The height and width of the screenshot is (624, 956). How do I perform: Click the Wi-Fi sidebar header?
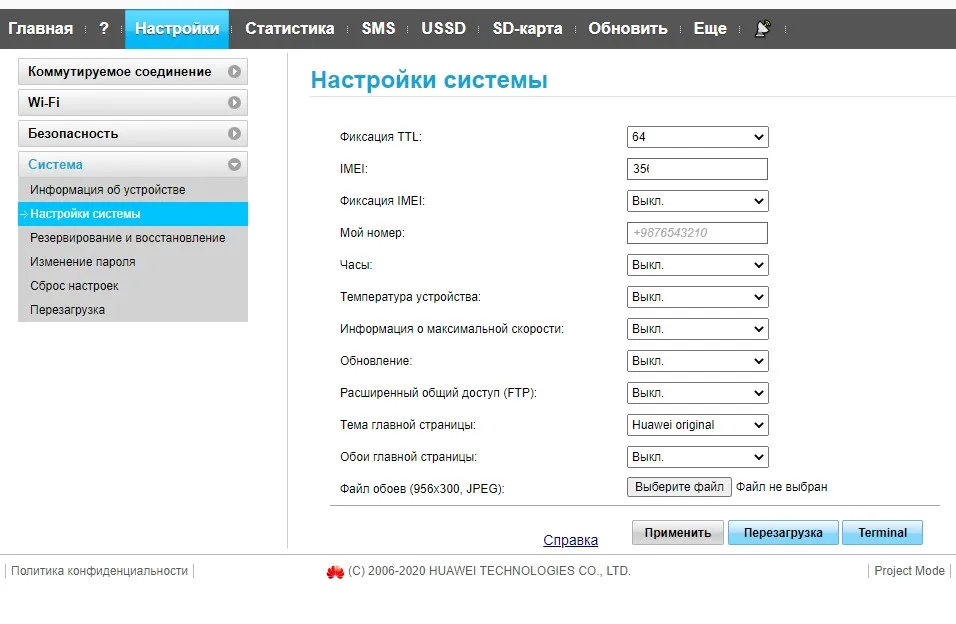[x=133, y=102]
